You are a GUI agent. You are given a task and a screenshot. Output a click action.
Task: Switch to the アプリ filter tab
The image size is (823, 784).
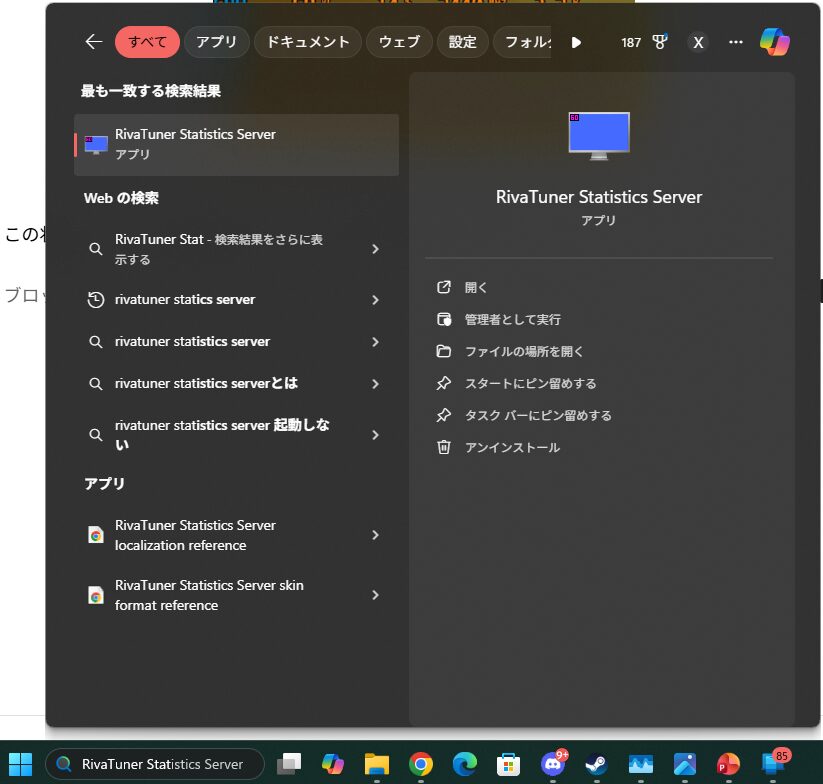[216, 42]
